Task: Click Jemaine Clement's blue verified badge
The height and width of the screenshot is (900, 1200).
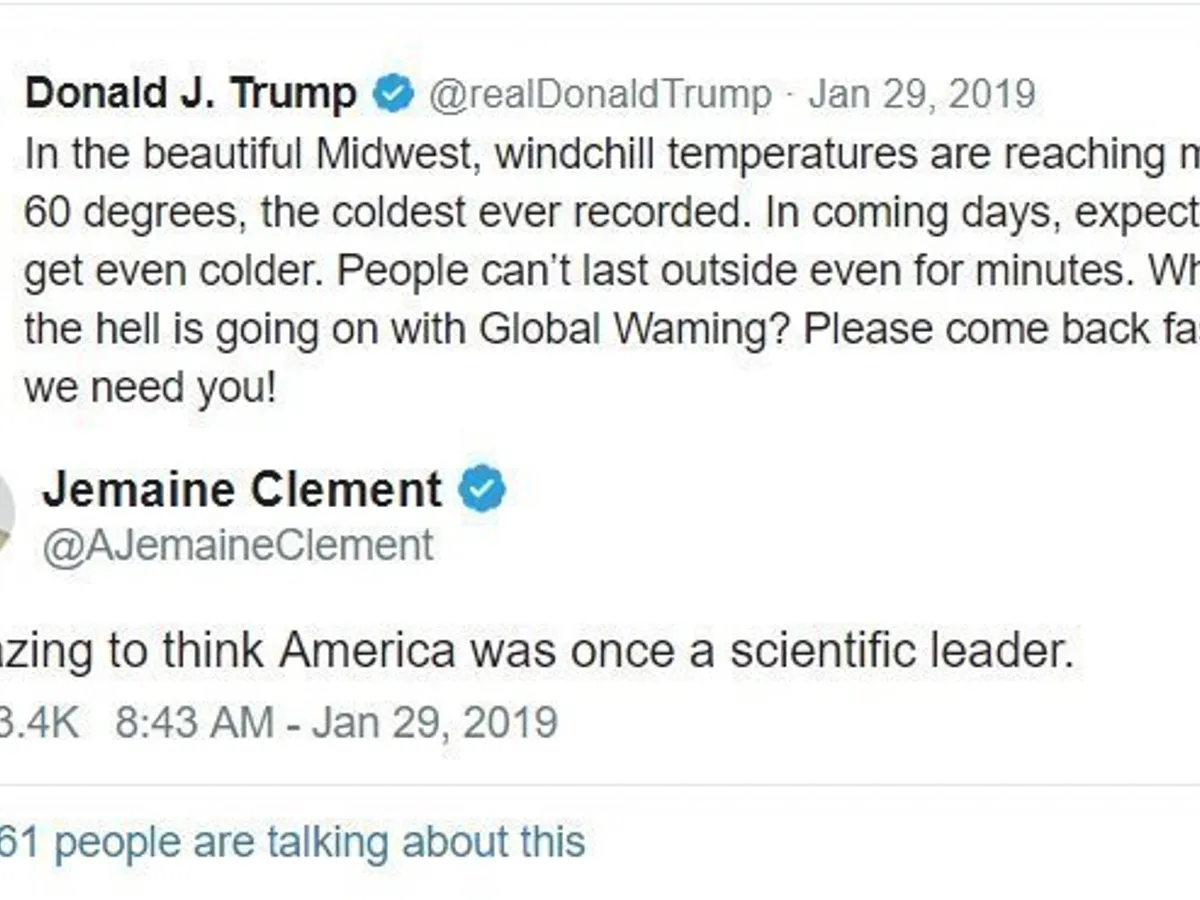Action: pos(482,490)
